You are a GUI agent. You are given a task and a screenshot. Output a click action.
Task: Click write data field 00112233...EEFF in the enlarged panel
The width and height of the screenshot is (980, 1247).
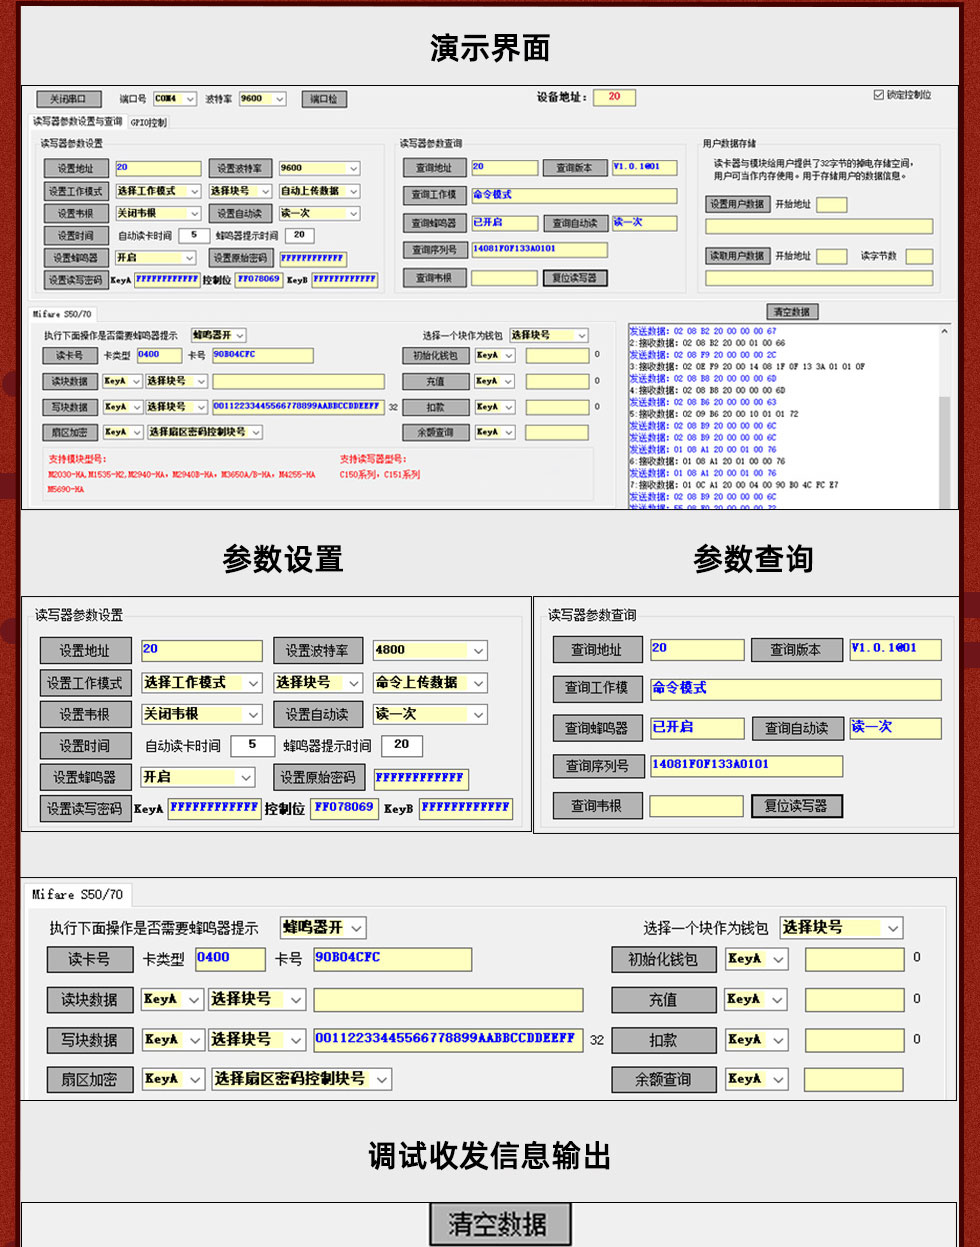click(448, 1040)
